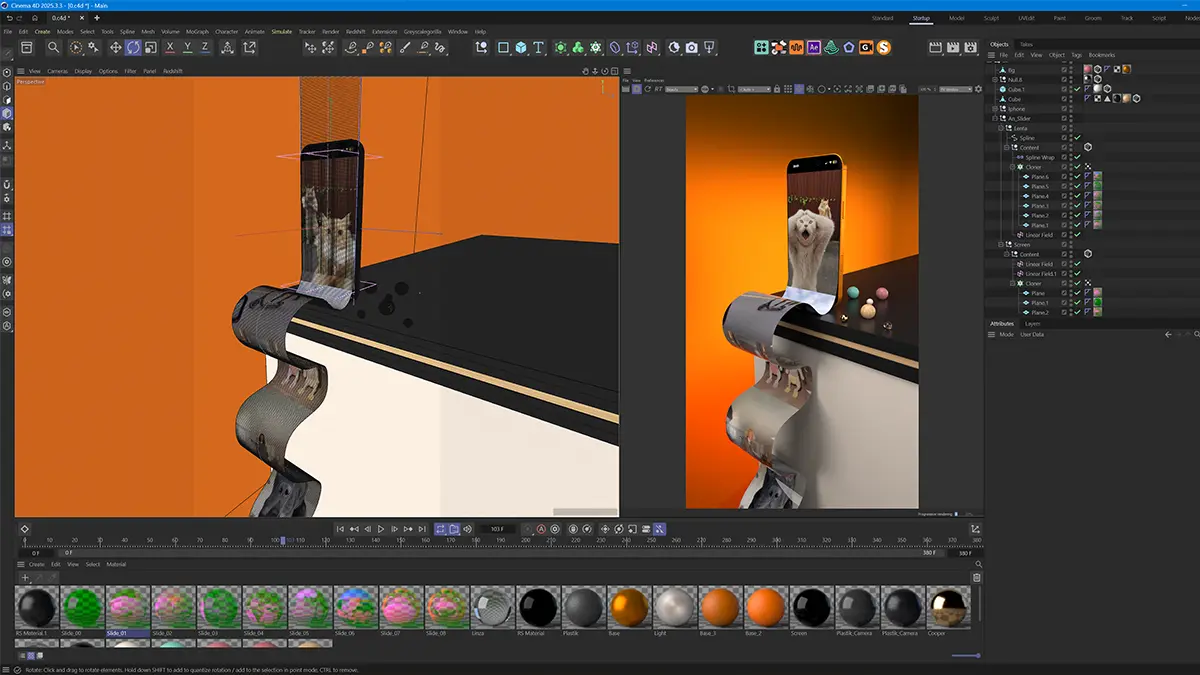
Task: Expand the Iphone object hierarchy
Action: pos(994,109)
